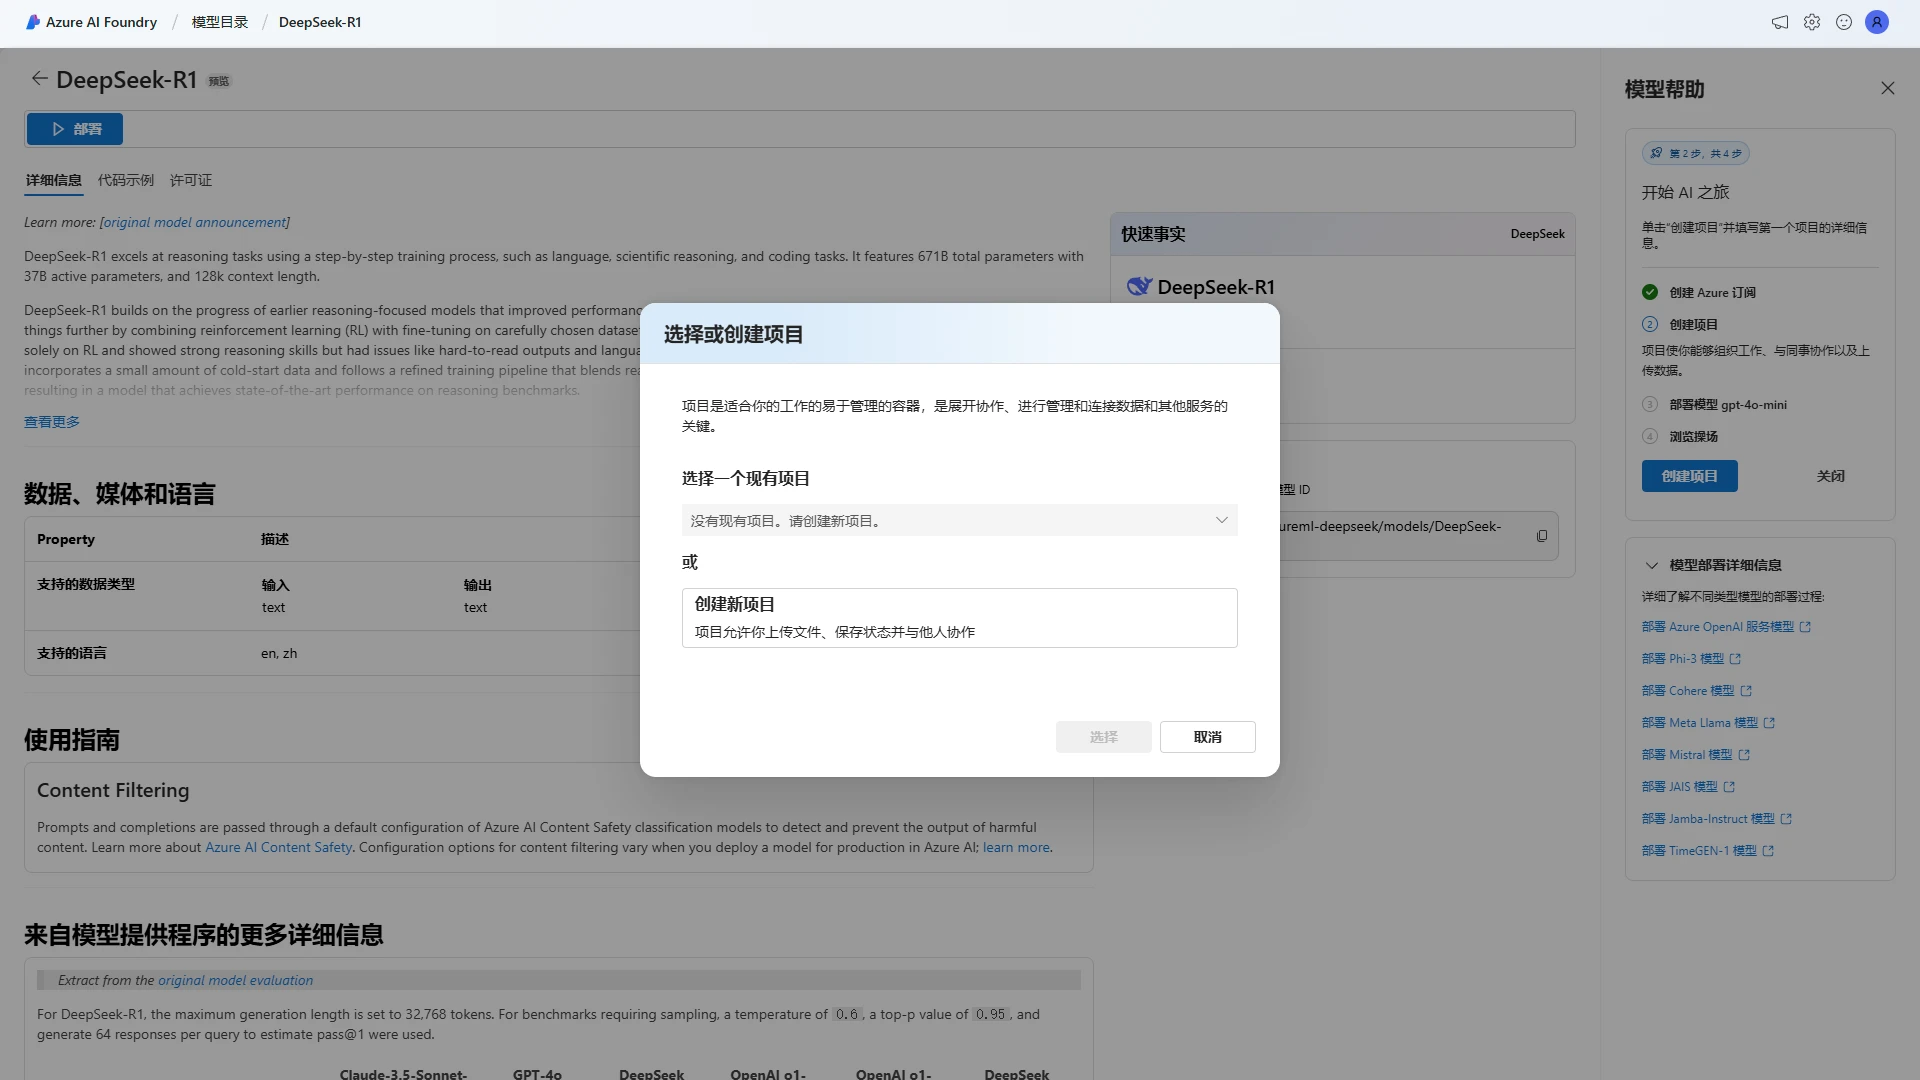Give feedback using the smiley face icon

click(x=1844, y=21)
